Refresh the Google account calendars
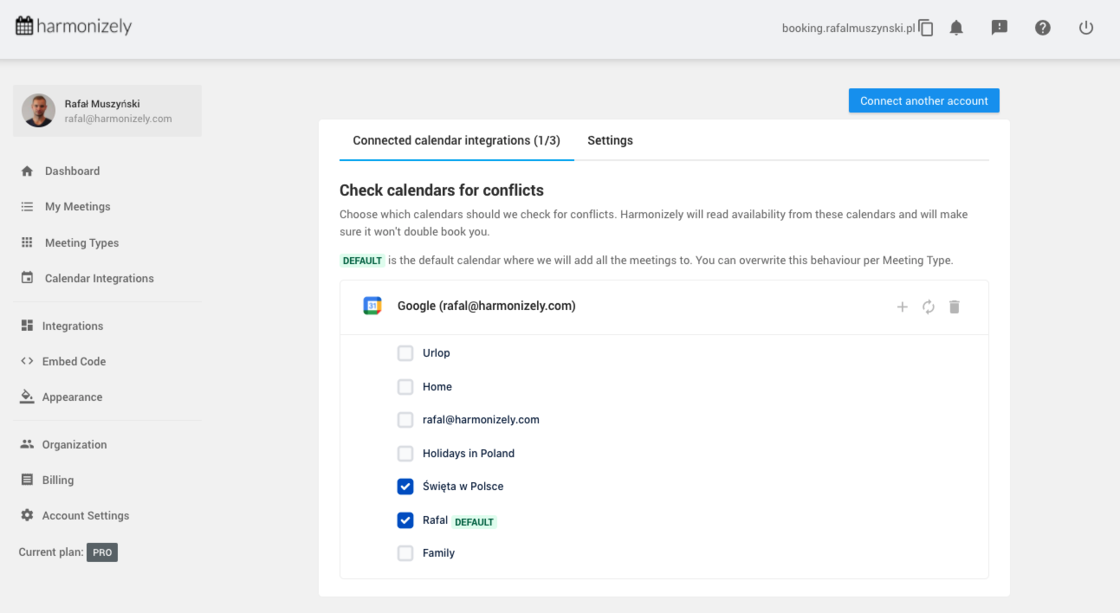Viewport: 1120px width, 613px height. pos(929,306)
